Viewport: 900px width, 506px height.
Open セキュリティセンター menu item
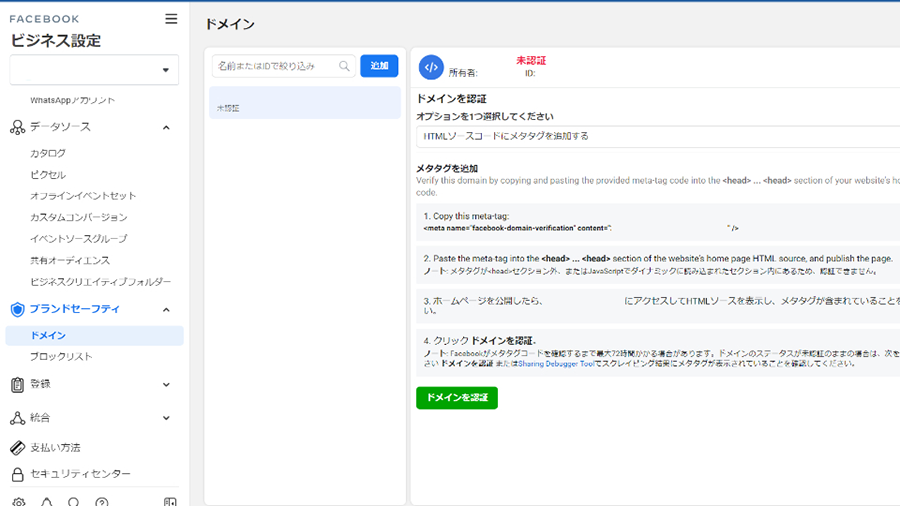pos(80,474)
